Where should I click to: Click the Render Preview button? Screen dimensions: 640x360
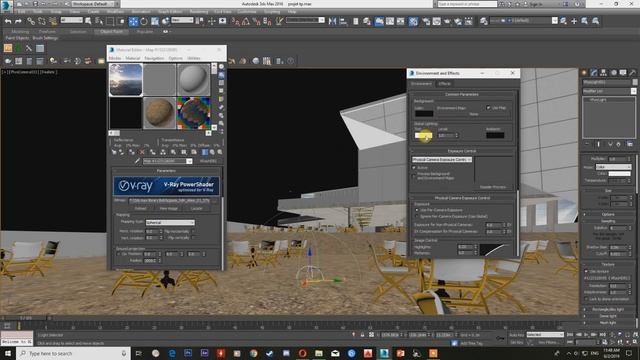point(493,187)
